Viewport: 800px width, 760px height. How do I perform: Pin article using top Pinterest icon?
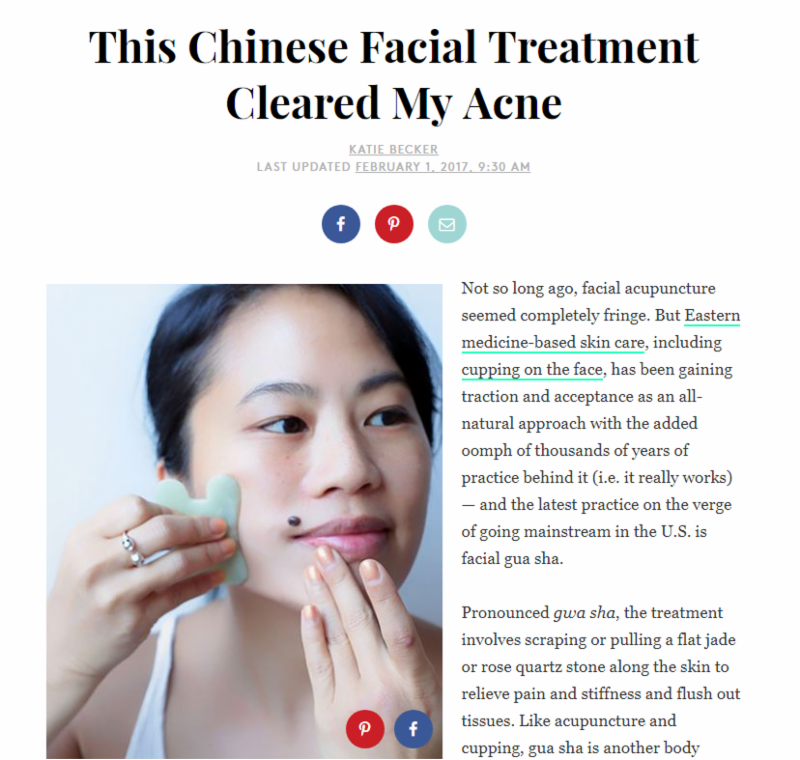(x=394, y=224)
